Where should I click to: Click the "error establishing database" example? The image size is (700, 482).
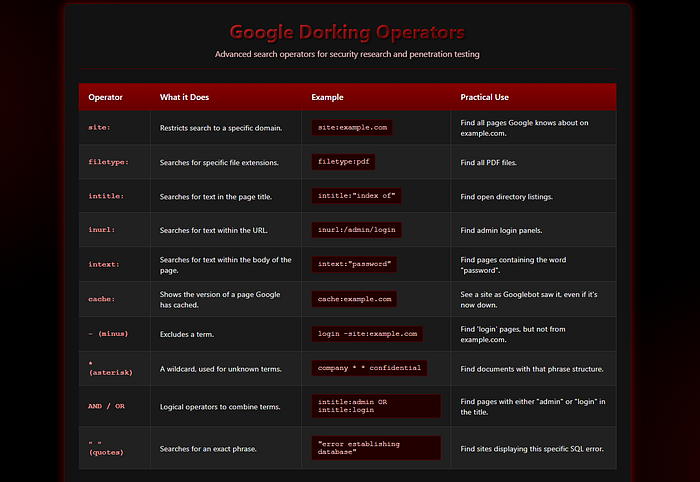[376, 448]
